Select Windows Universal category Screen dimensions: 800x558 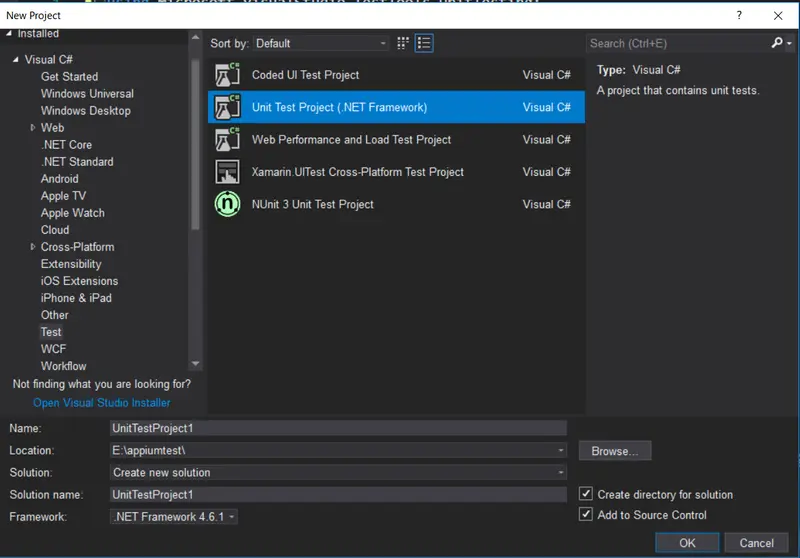pos(87,94)
